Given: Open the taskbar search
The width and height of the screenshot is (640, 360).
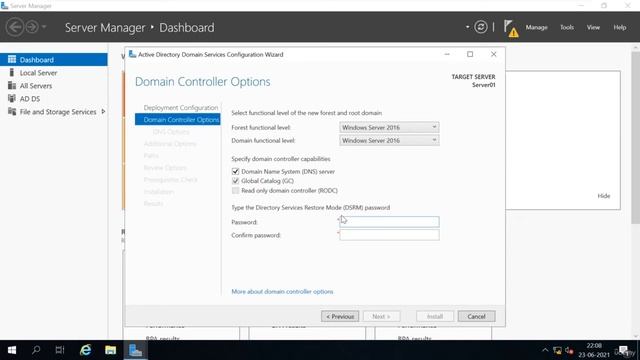Looking at the screenshot, I should (x=36, y=350).
